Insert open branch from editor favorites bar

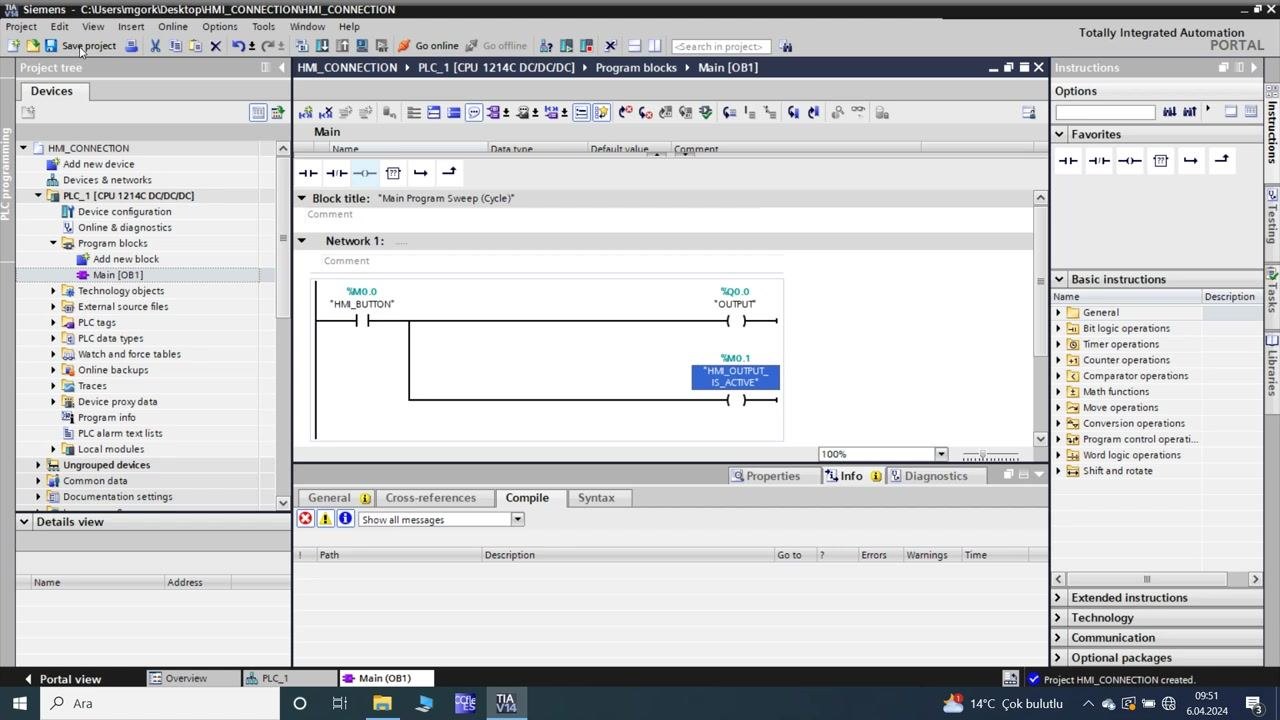coord(420,173)
